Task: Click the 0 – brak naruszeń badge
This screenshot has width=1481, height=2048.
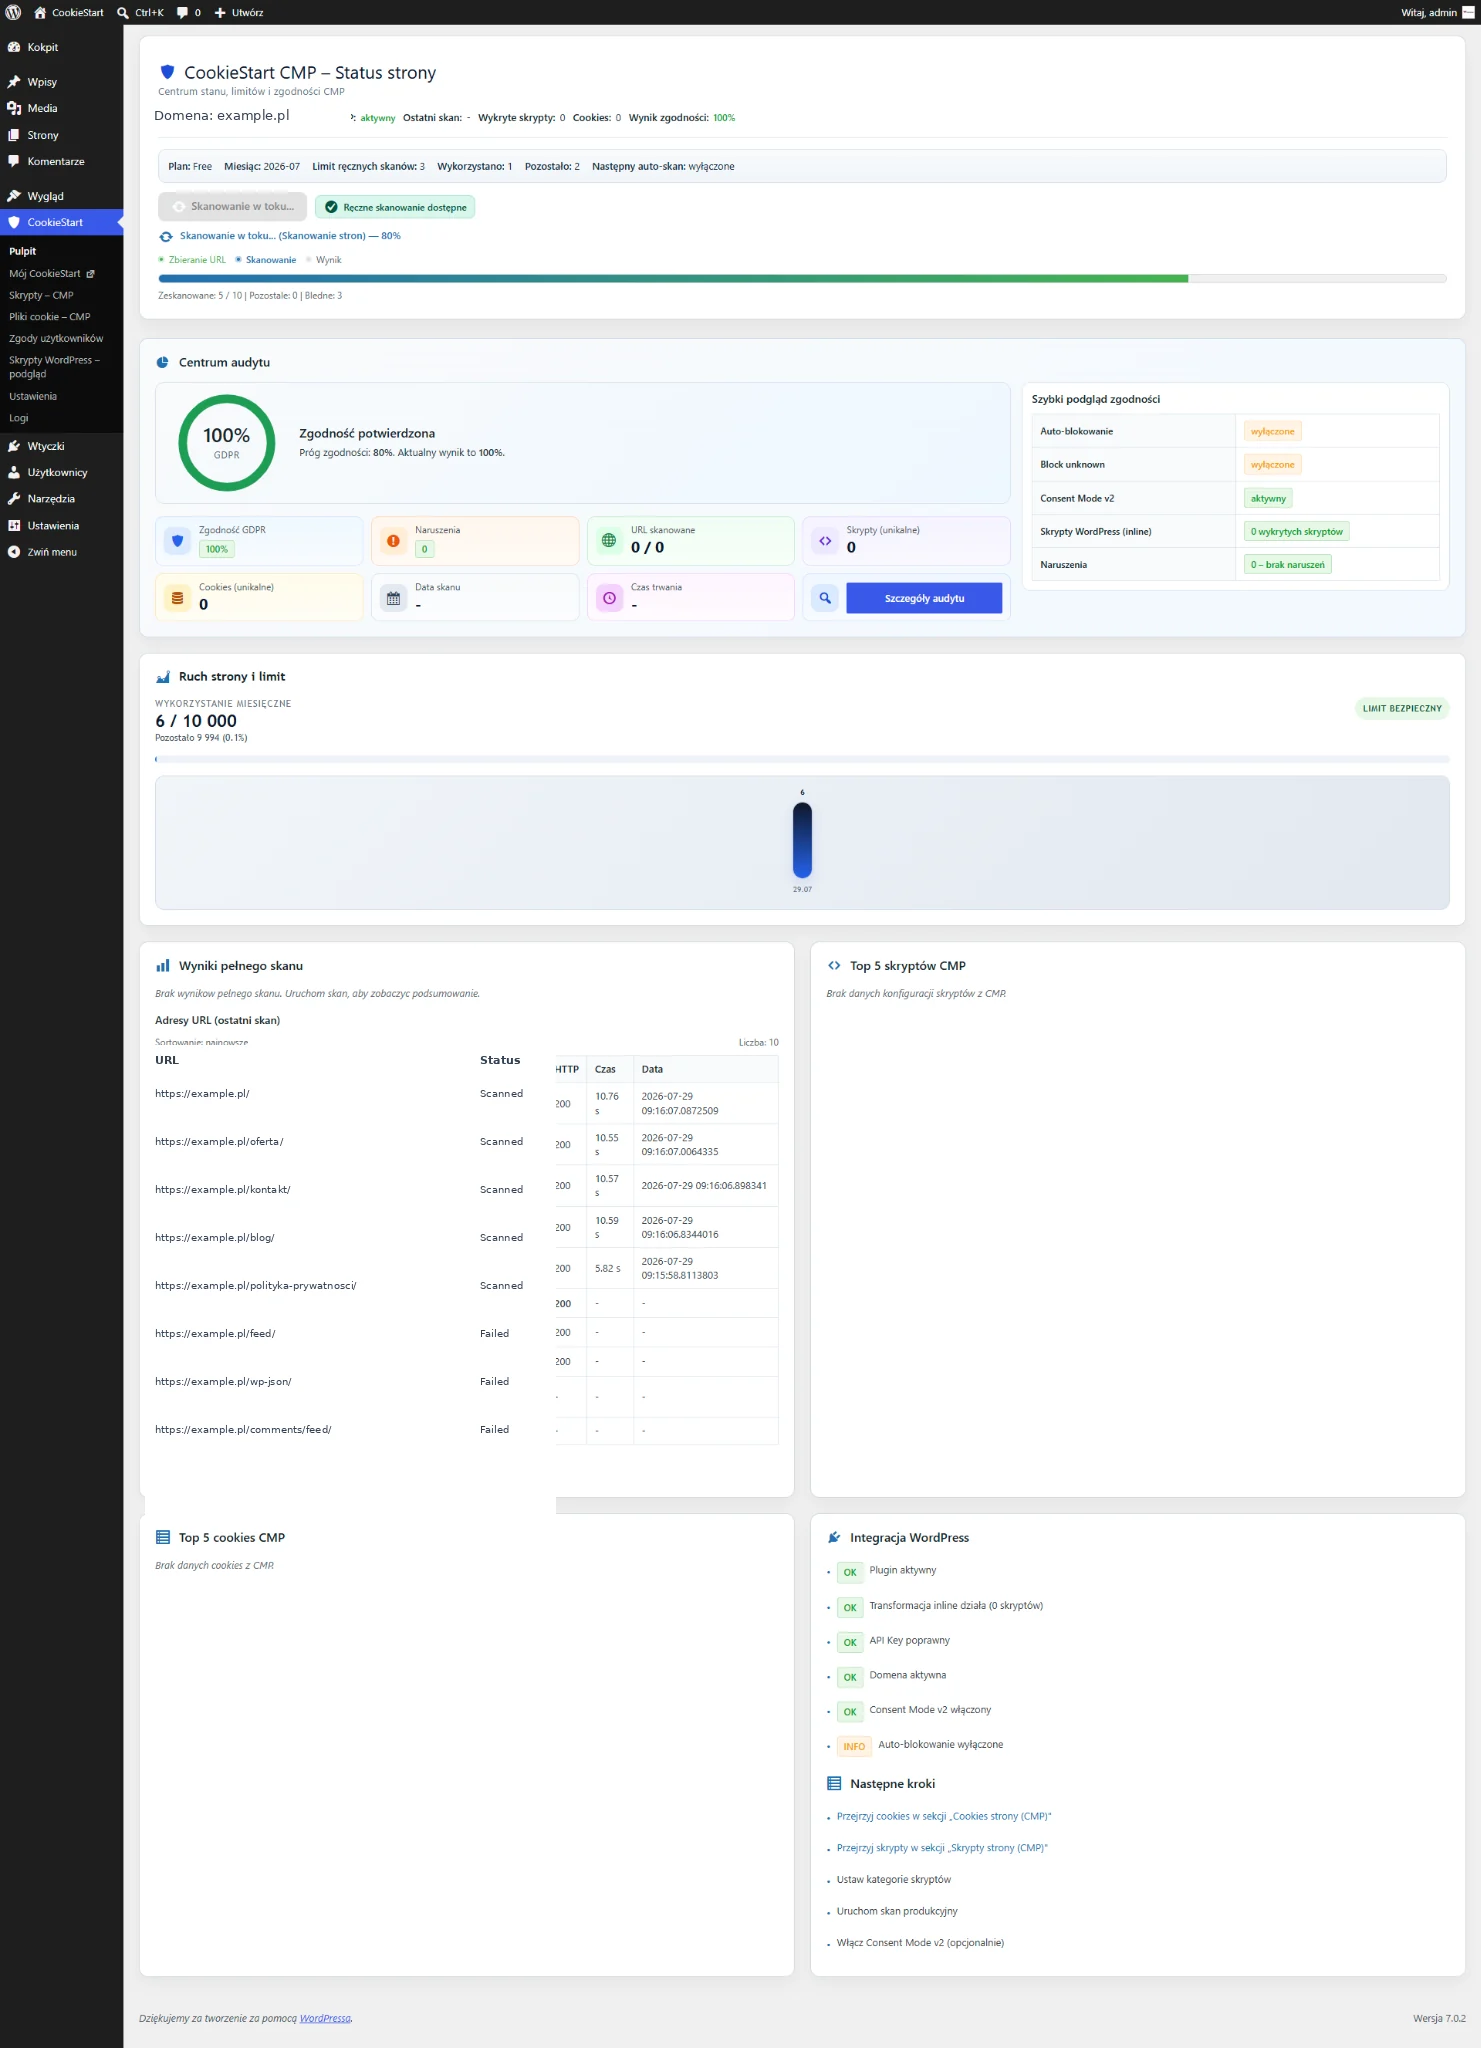Action: click(x=1288, y=564)
